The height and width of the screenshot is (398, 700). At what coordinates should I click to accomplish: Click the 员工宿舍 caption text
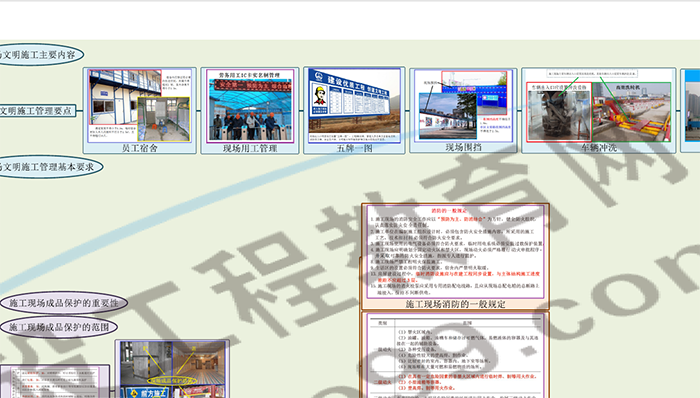(x=140, y=148)
